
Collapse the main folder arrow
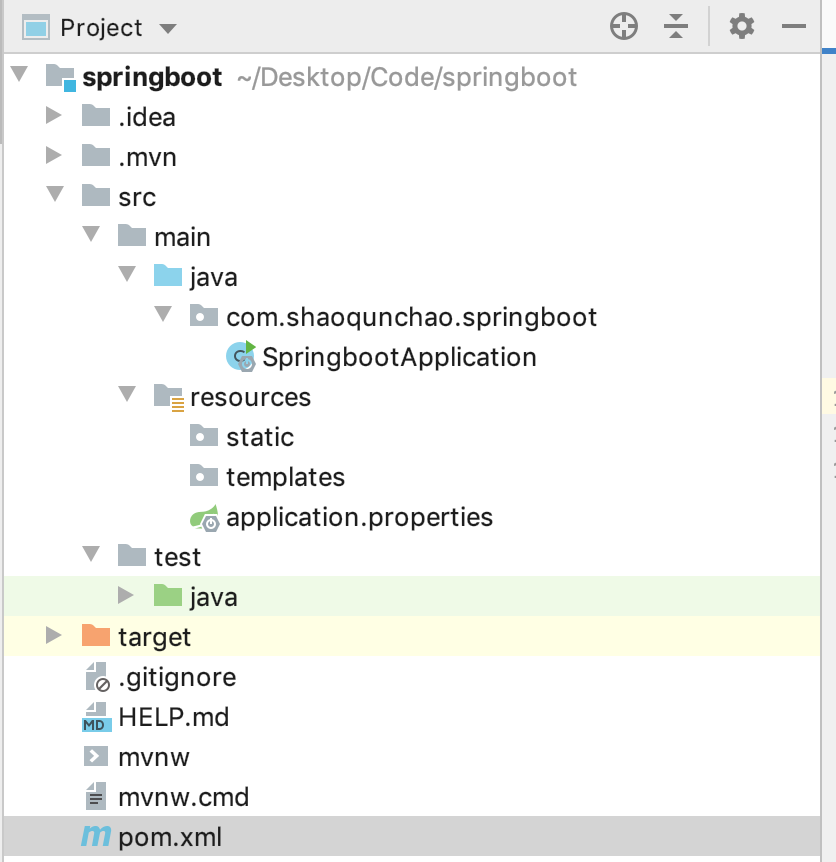click(91, 234)
